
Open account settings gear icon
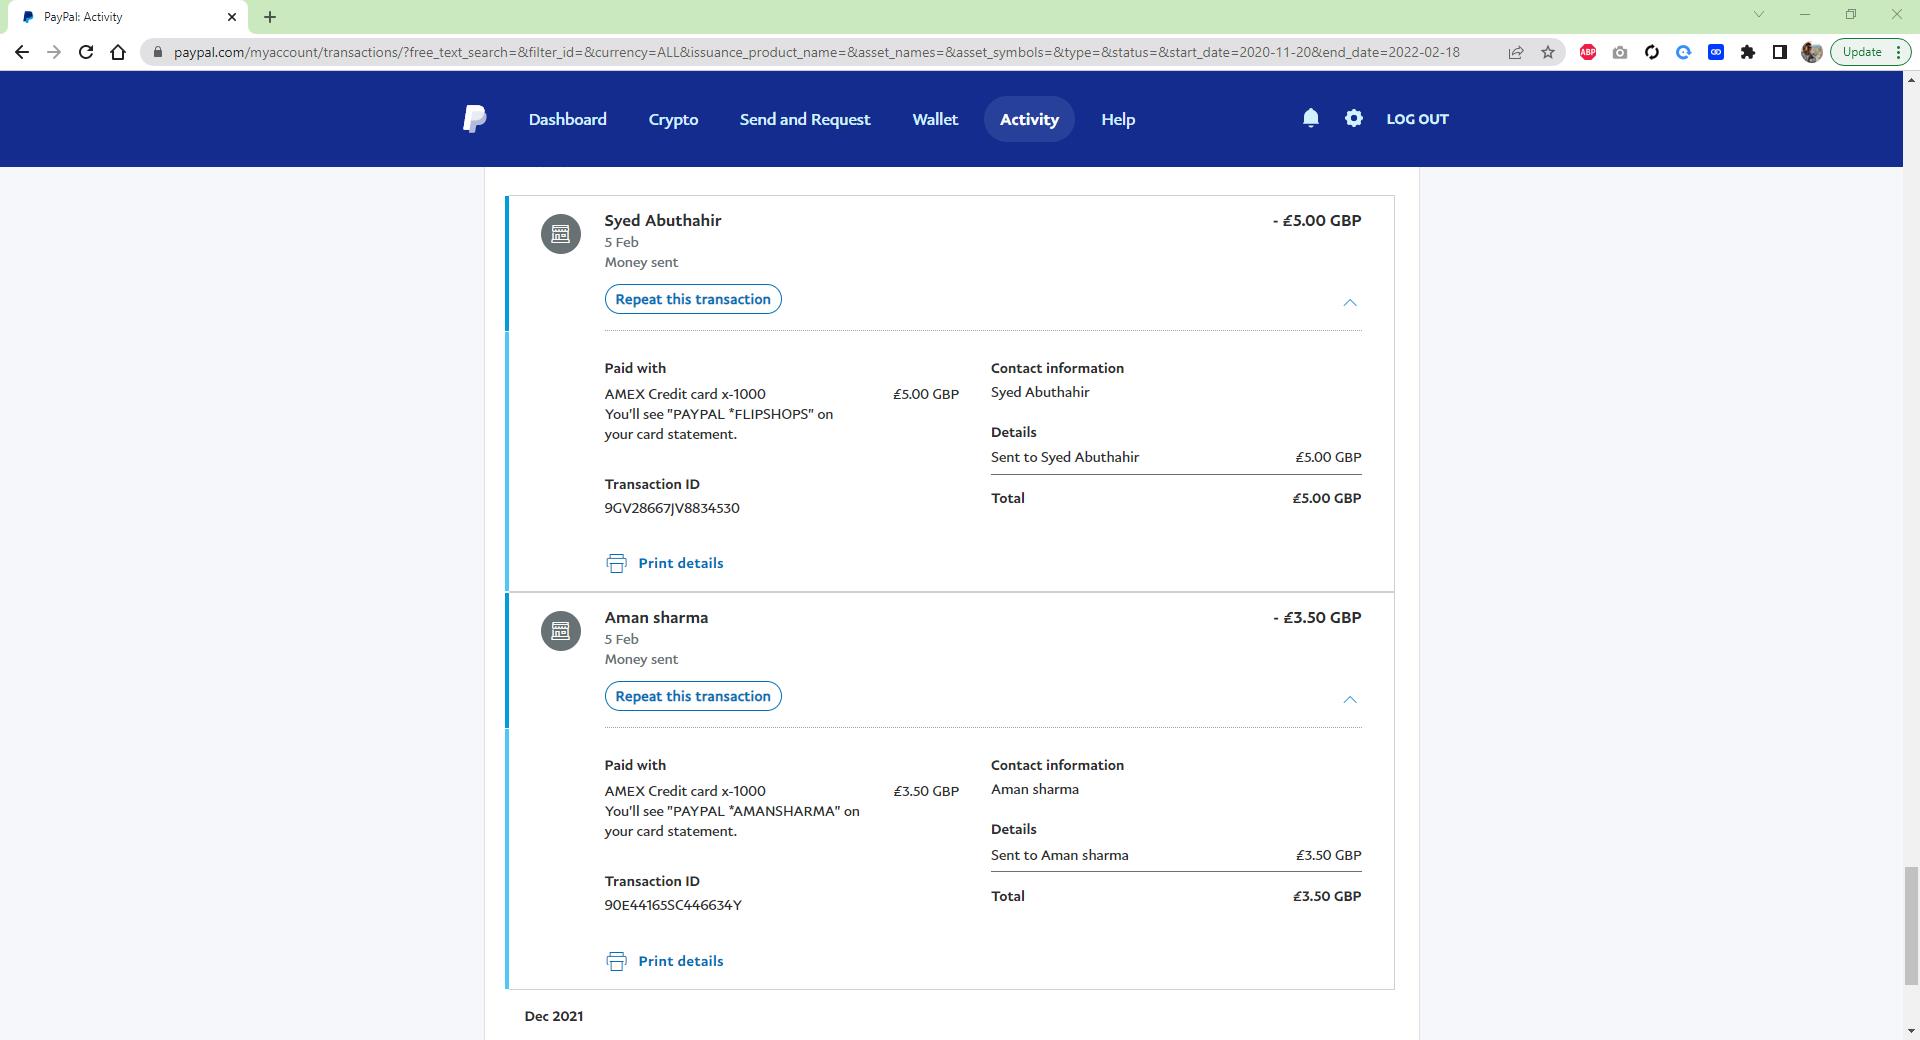click(x=1353, y=118)
